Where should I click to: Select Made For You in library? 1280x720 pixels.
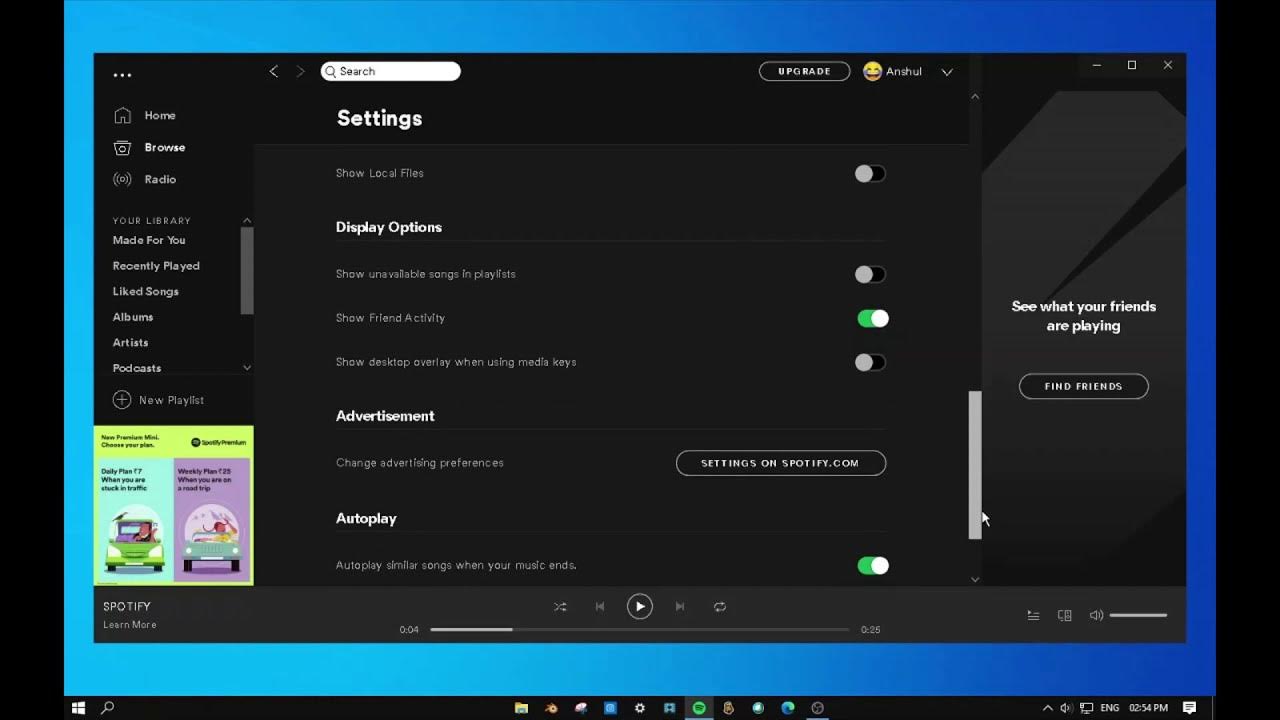(149, 240)
